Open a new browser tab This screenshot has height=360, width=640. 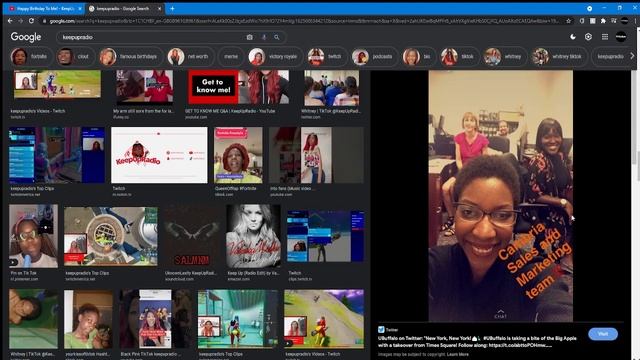tap(172, 8)
